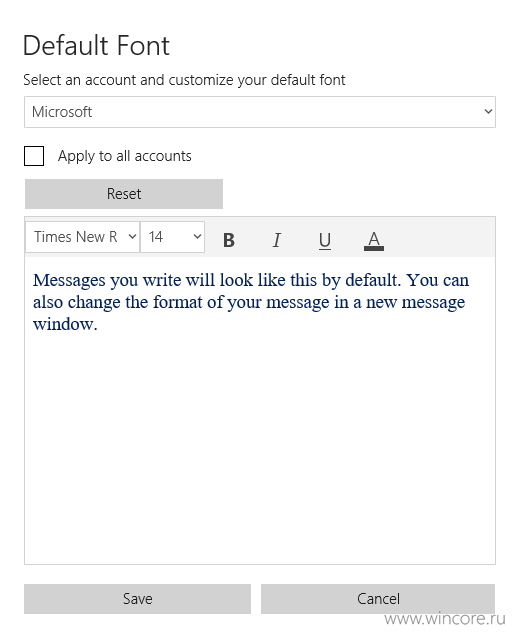Click the account dropdown chevron arrow
The height and width of the screenshot is (638, 518).
488,111
